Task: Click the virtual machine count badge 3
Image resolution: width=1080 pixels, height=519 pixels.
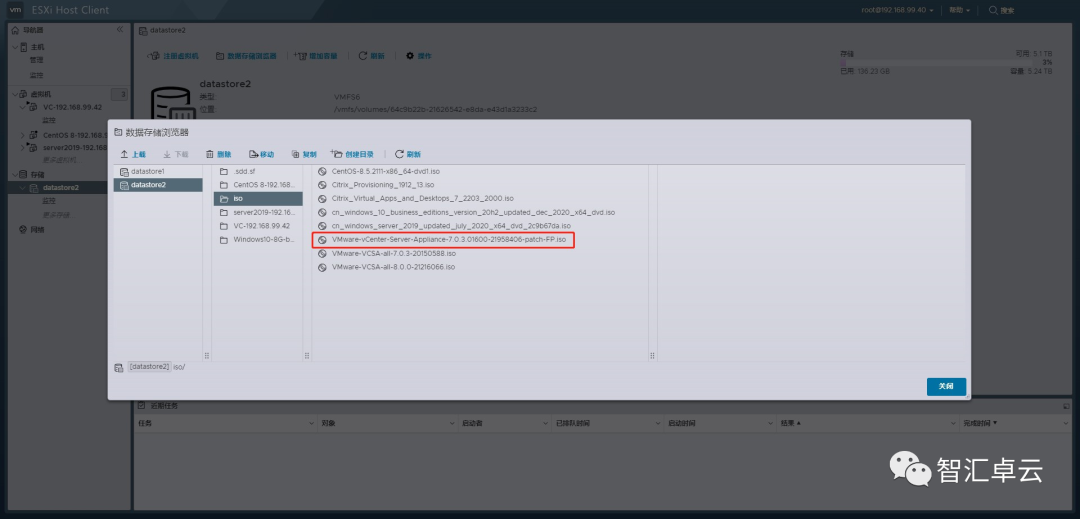Action: pos(119,94)
